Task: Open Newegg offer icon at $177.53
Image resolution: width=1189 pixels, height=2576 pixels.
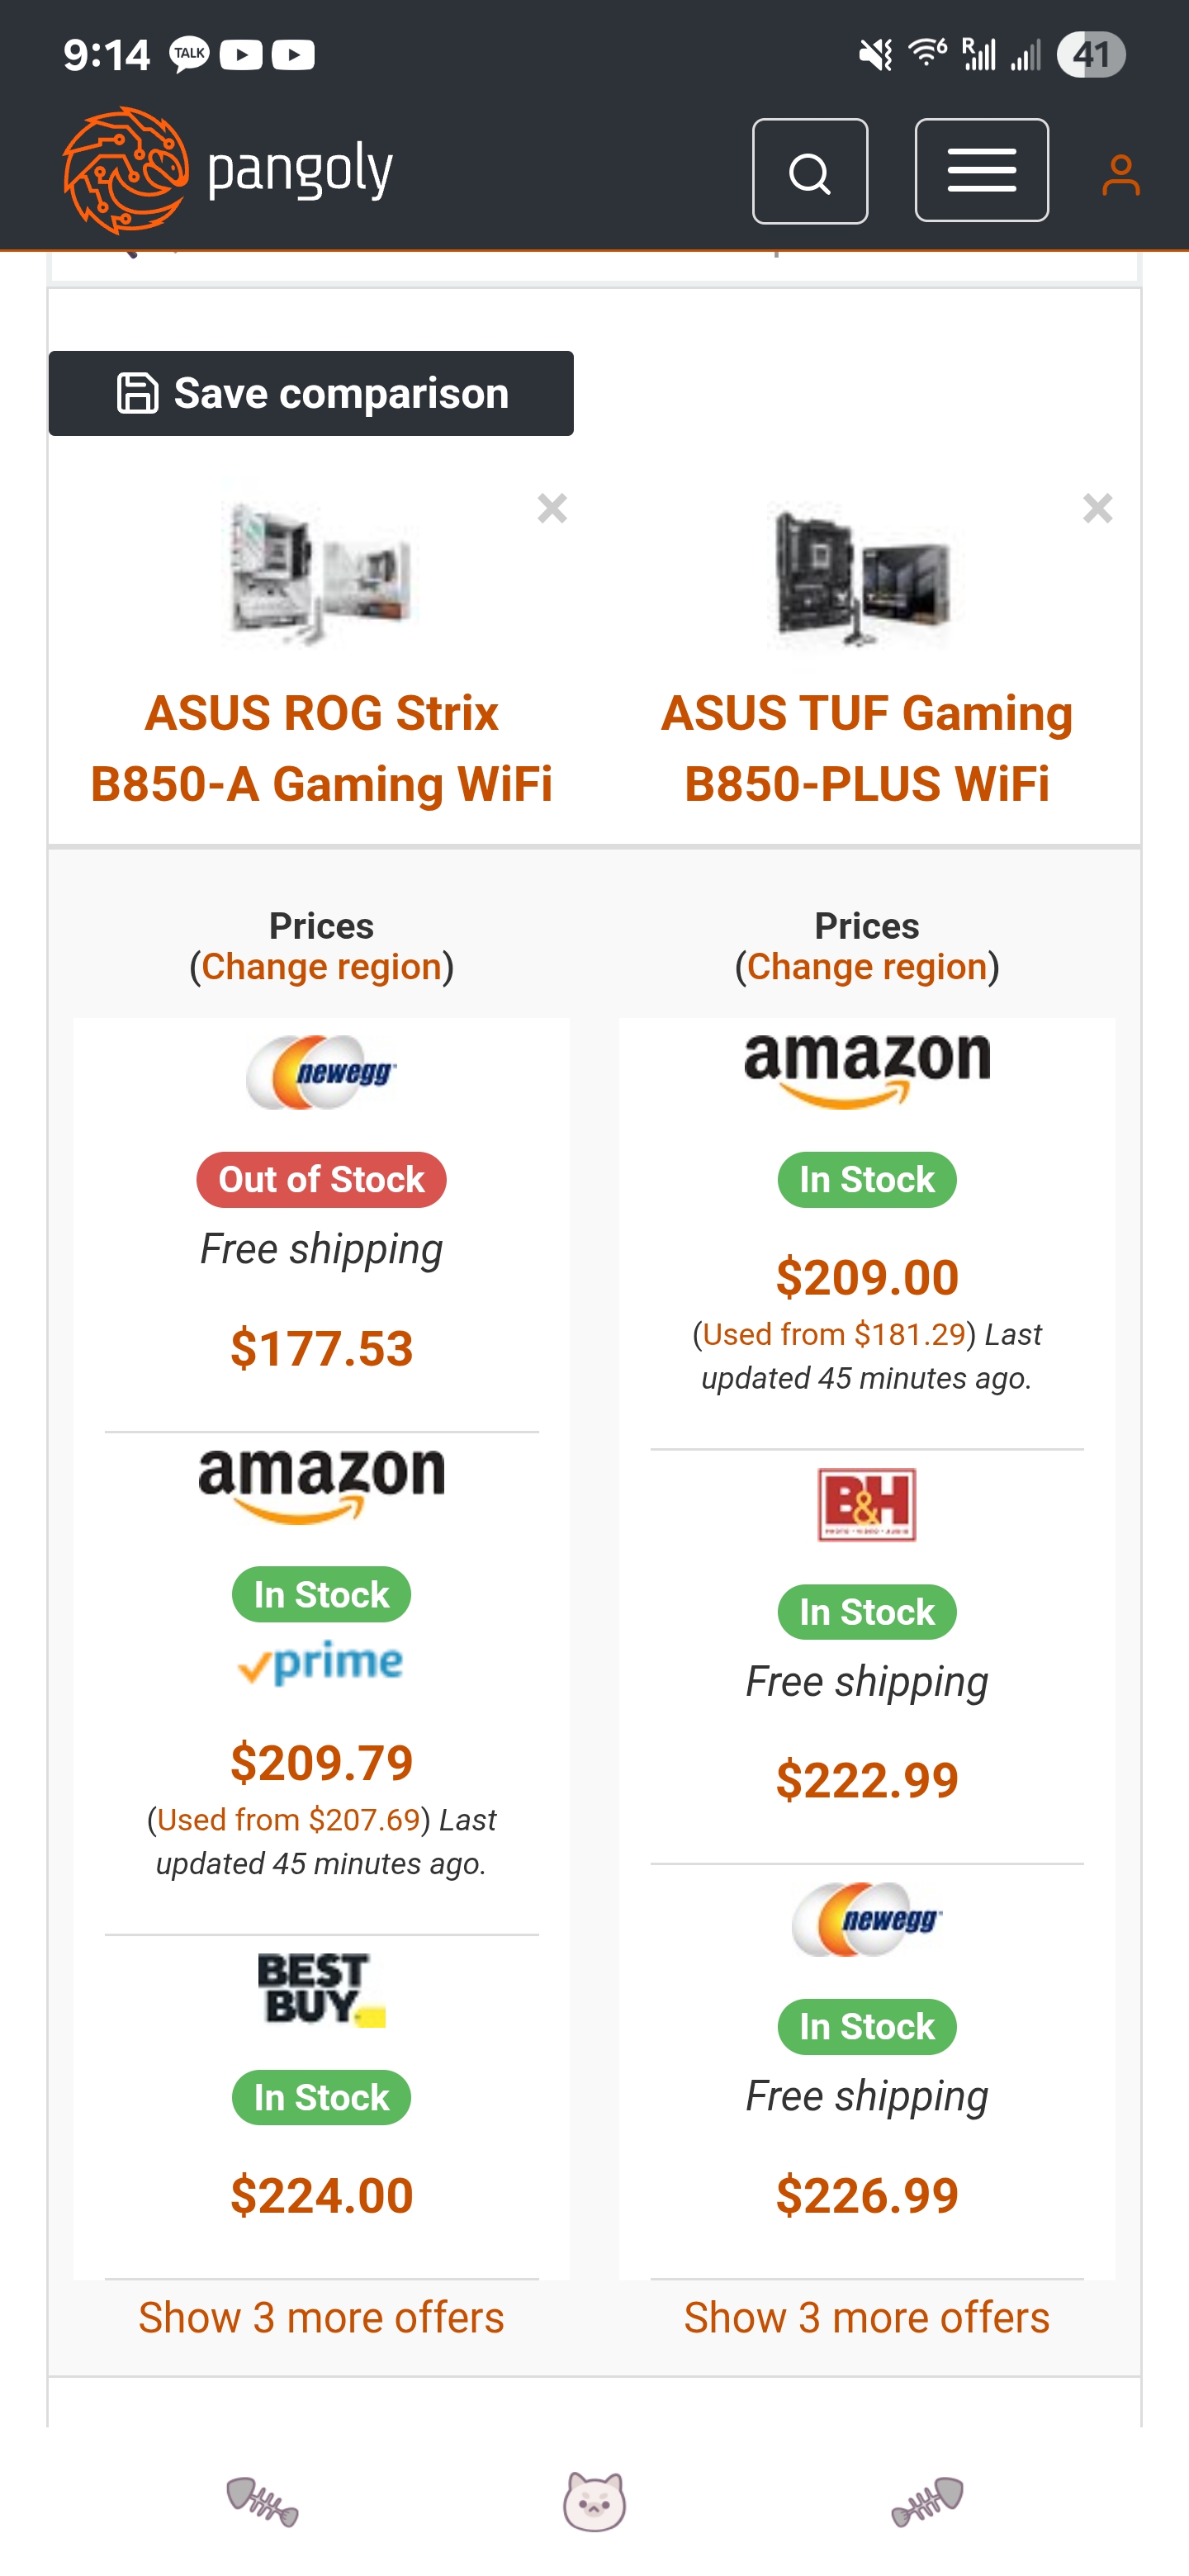Action: pos(321,1073)
